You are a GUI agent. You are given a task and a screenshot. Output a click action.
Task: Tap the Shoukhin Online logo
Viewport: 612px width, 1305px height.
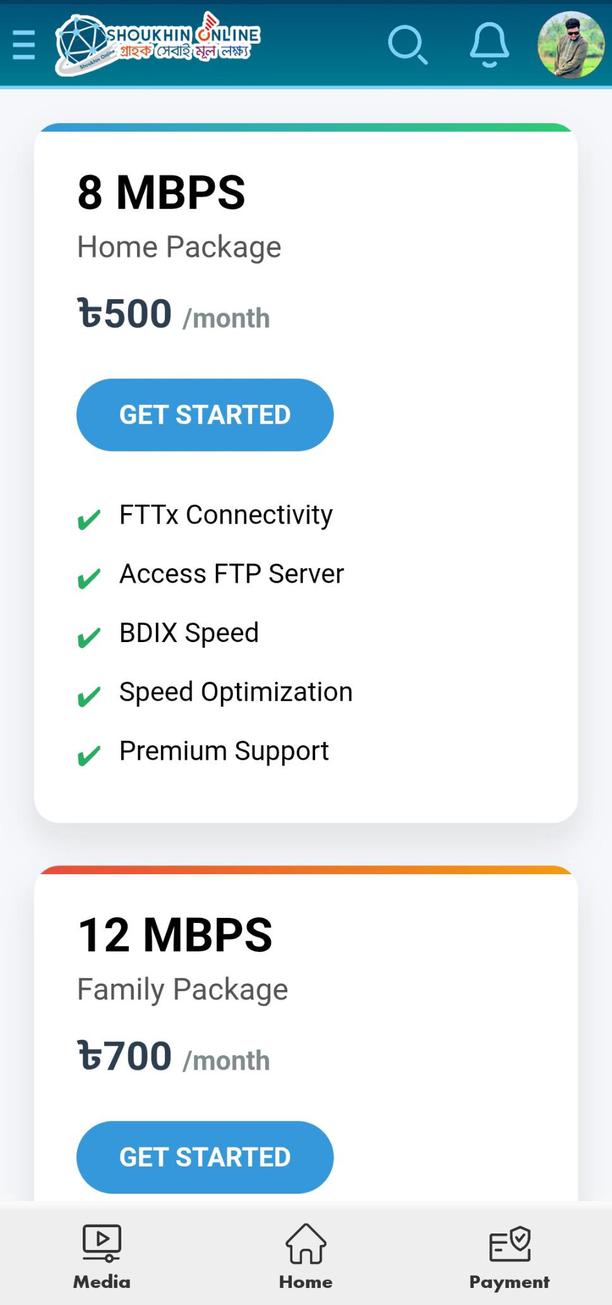point(157,43)
